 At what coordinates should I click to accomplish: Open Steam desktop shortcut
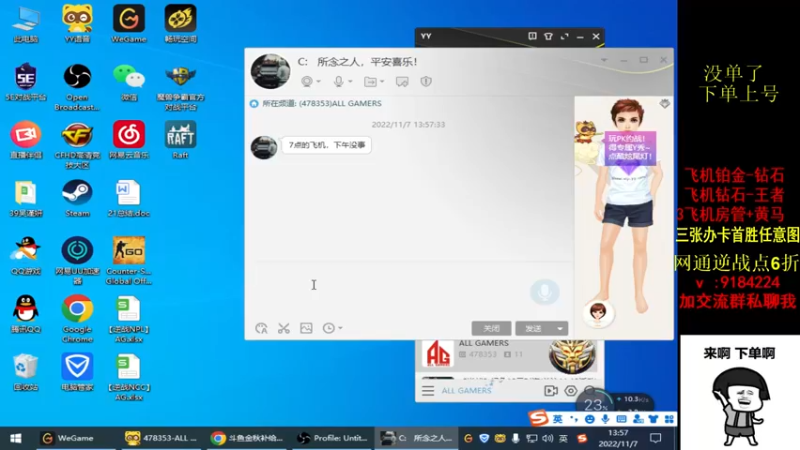tap(77, 199)
